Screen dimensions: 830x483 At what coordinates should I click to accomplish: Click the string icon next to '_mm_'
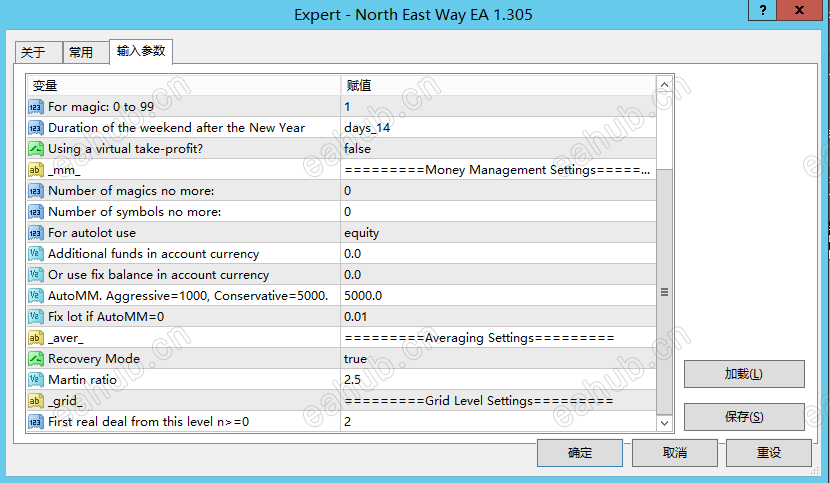(35, 170)
